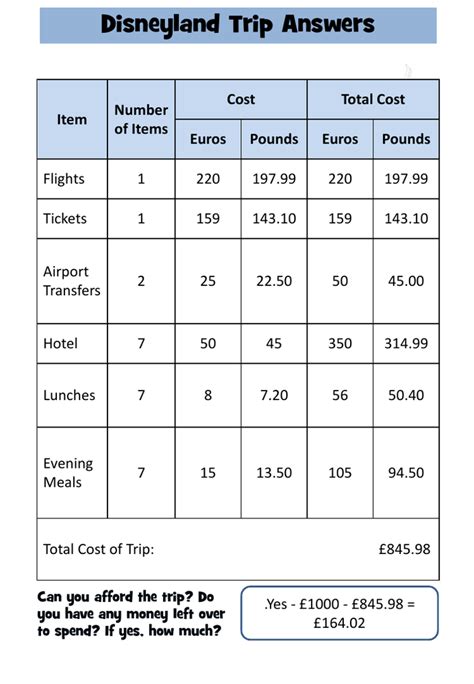Select the Total Cost header cell
474x684 pixels.
click(x=373, y=99)
